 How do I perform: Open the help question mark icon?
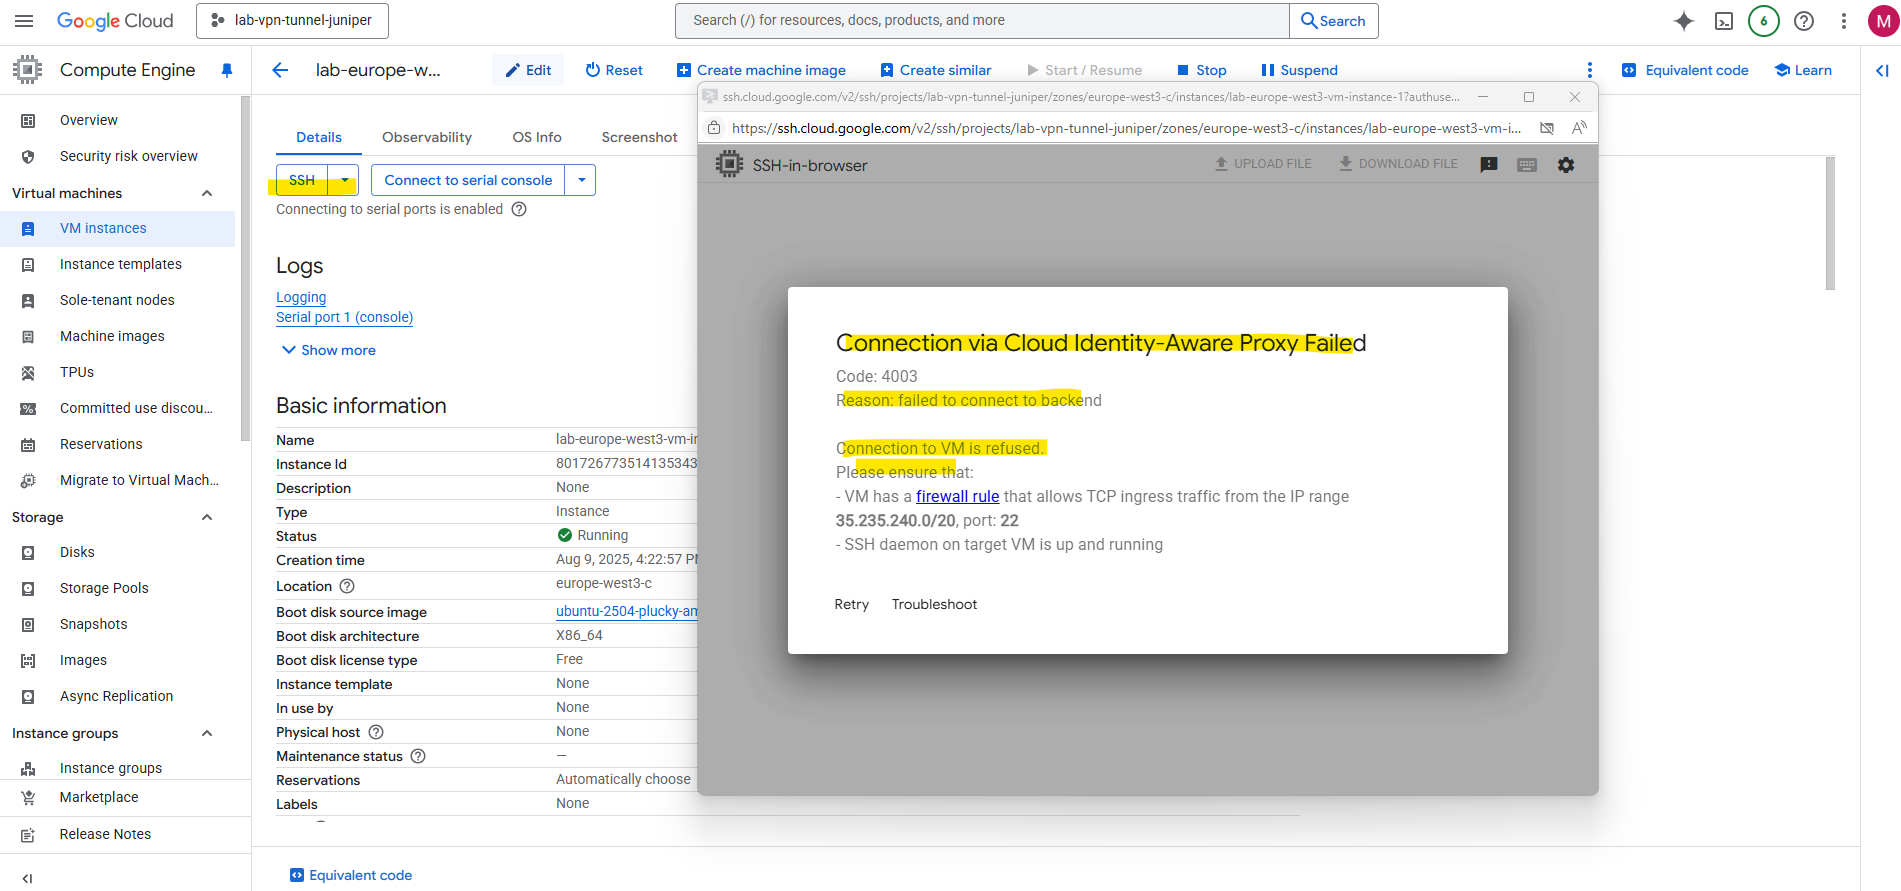click(1804, 21)
